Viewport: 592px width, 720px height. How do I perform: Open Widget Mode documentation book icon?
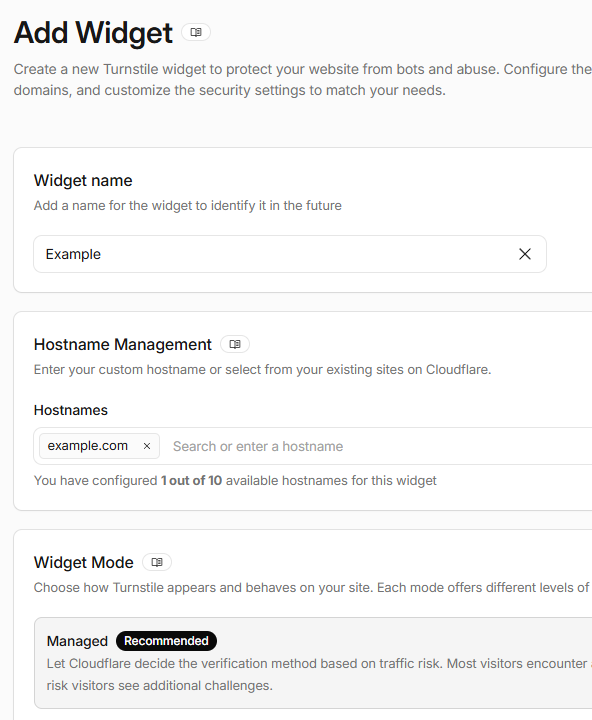click(x=157, y=562)
